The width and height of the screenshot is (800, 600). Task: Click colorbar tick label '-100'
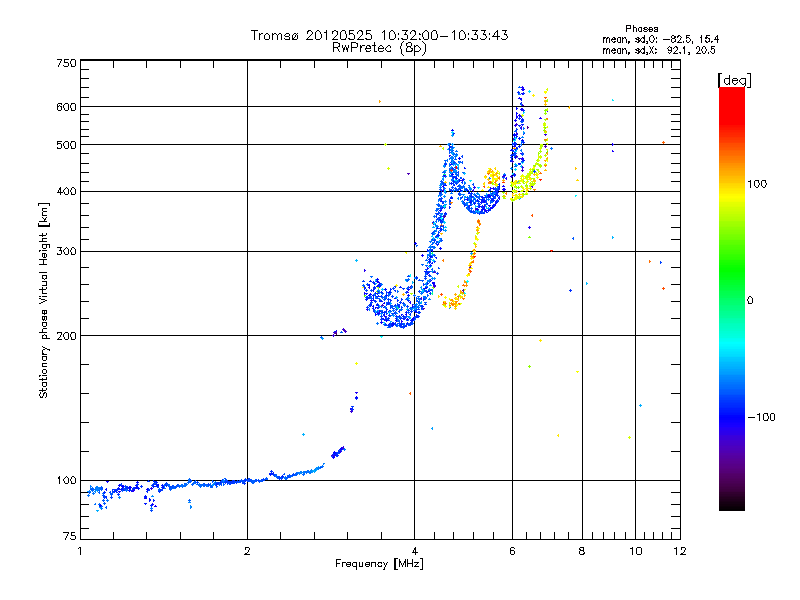point(761,417)
